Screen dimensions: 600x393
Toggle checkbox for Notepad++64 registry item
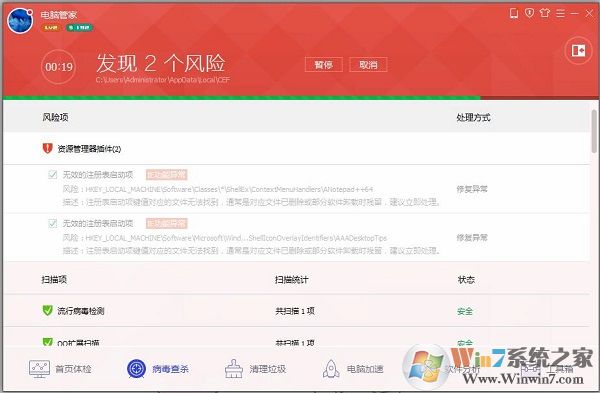[53, 174]
